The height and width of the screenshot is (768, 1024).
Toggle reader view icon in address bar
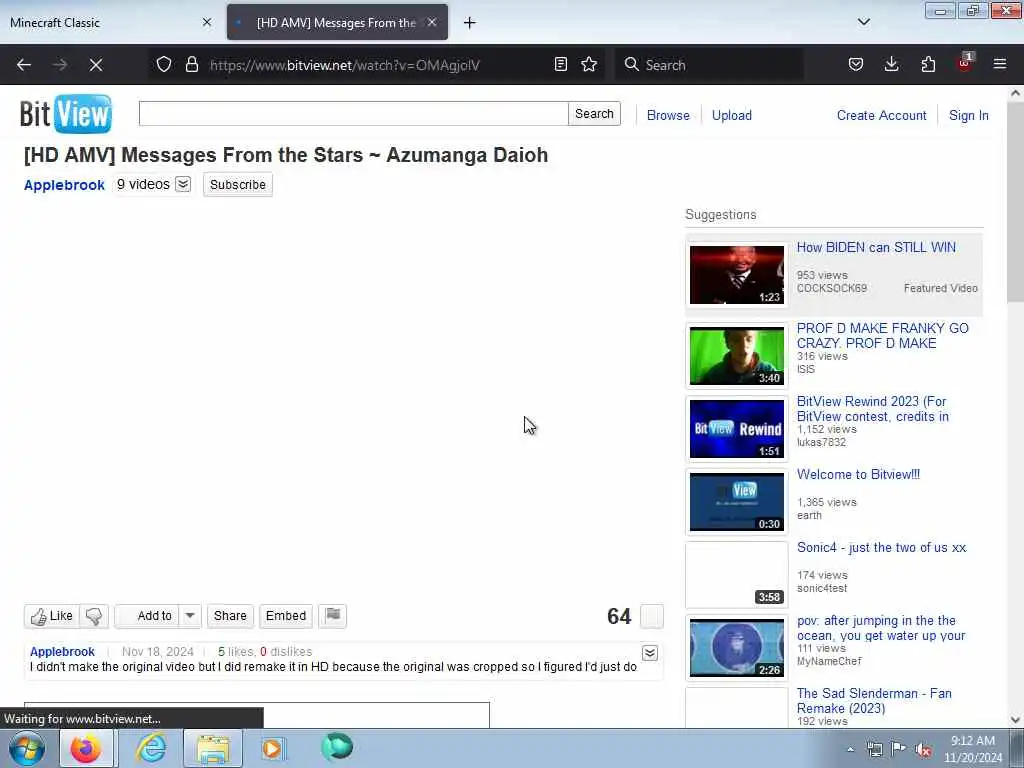560,64
